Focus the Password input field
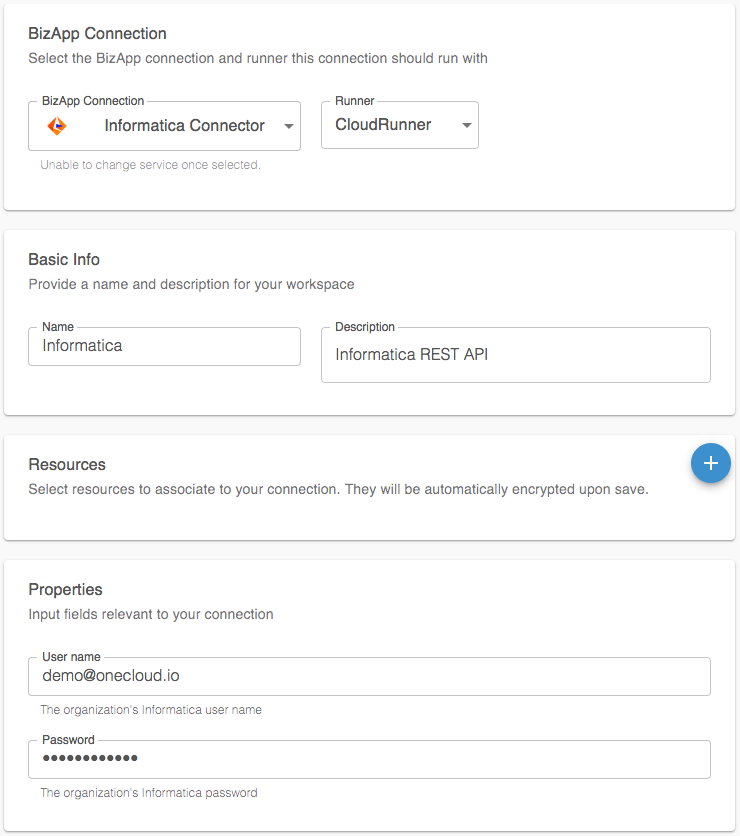The image size is (740, 836). click(x=369, y=759)
